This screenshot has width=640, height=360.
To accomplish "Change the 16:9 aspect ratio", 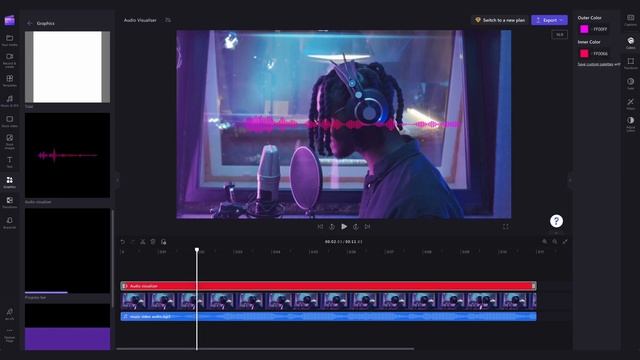I will point(560,35).
